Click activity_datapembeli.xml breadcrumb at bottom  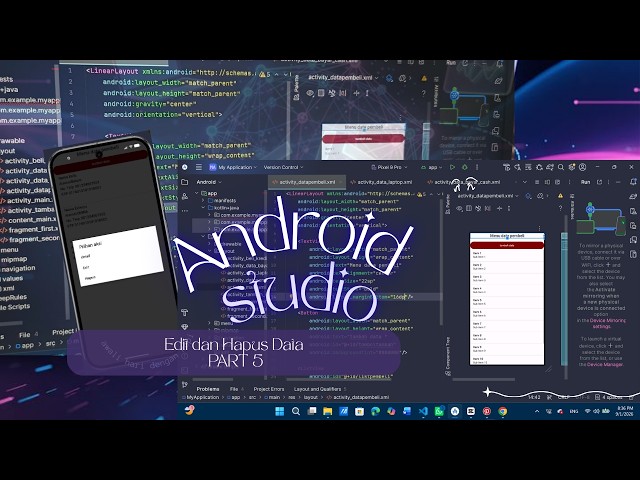(x=358, y=397)
